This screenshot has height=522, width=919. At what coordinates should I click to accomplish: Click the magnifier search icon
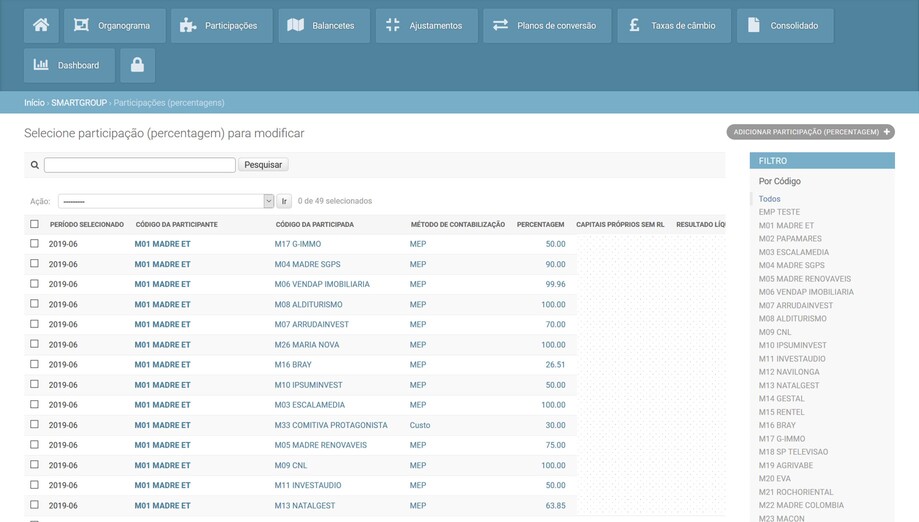pos(35,165)
